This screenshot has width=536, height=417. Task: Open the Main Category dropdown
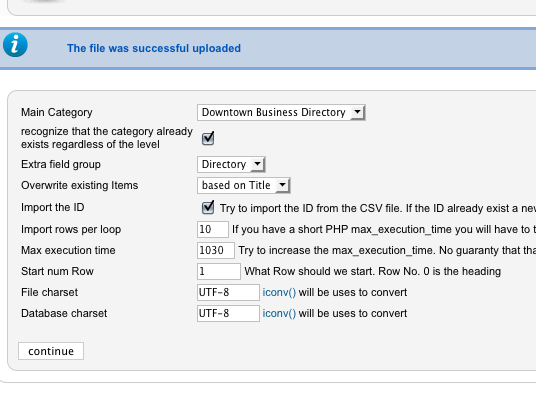click(281, 112)
